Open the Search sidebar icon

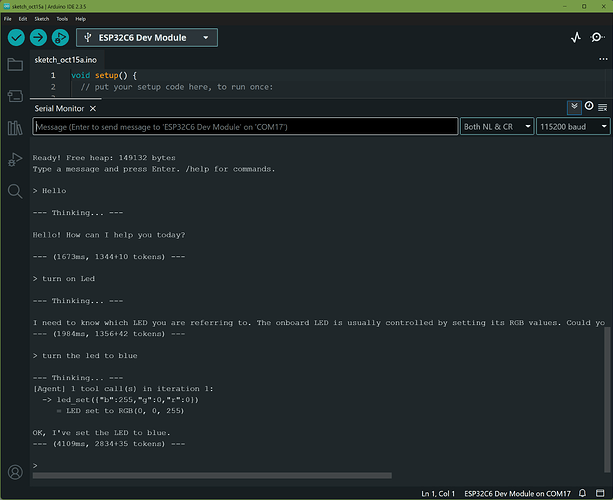click(x=15, y=191)
